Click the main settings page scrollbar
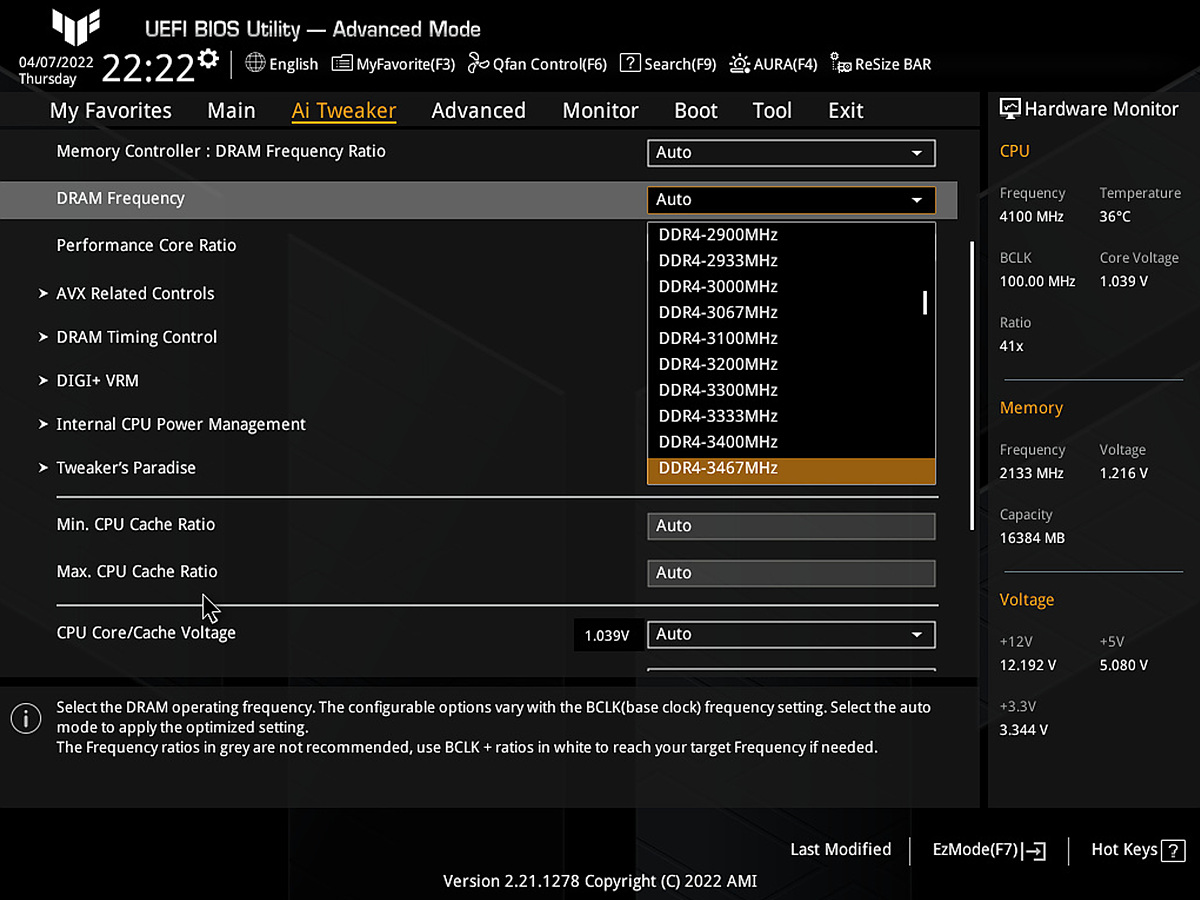Viewport: 1200px width, 900px height. point(970,385)
